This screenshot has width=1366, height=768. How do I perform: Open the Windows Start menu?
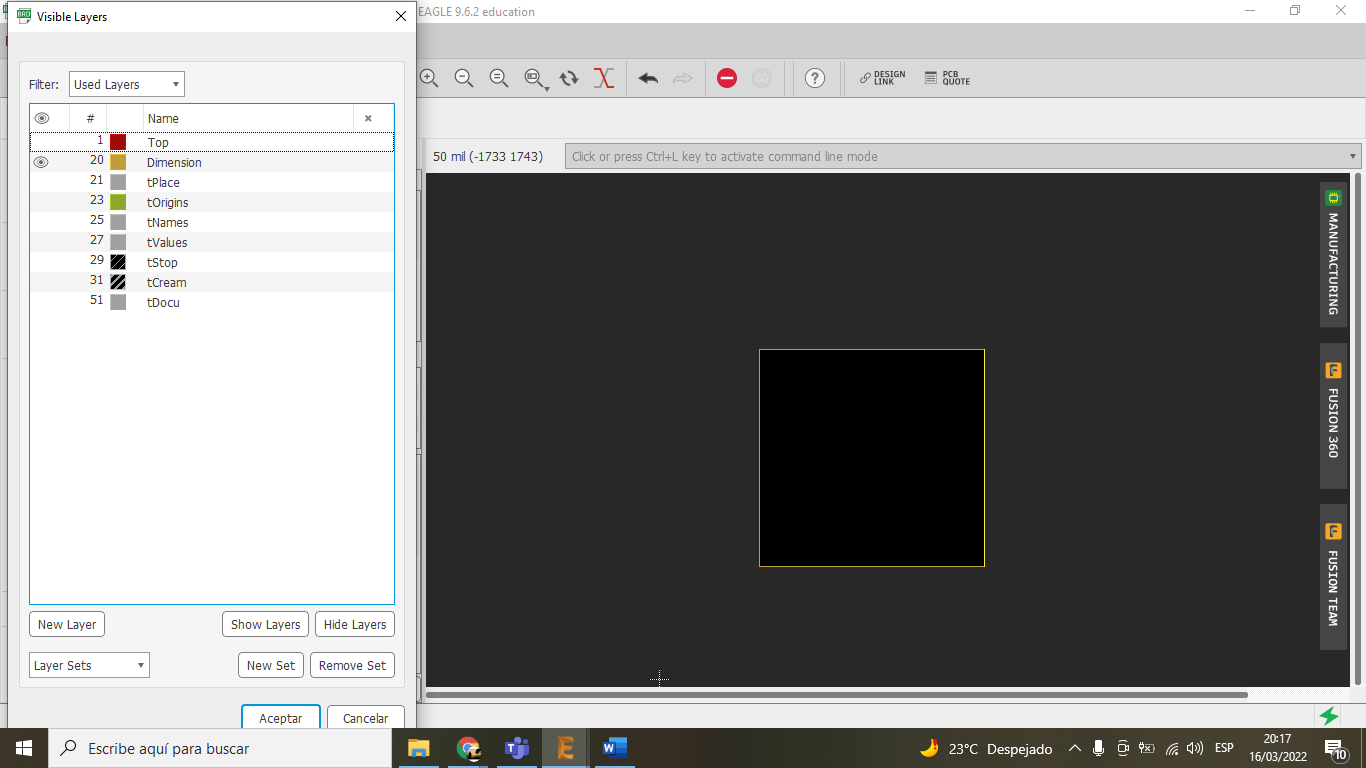pos(23,748)
